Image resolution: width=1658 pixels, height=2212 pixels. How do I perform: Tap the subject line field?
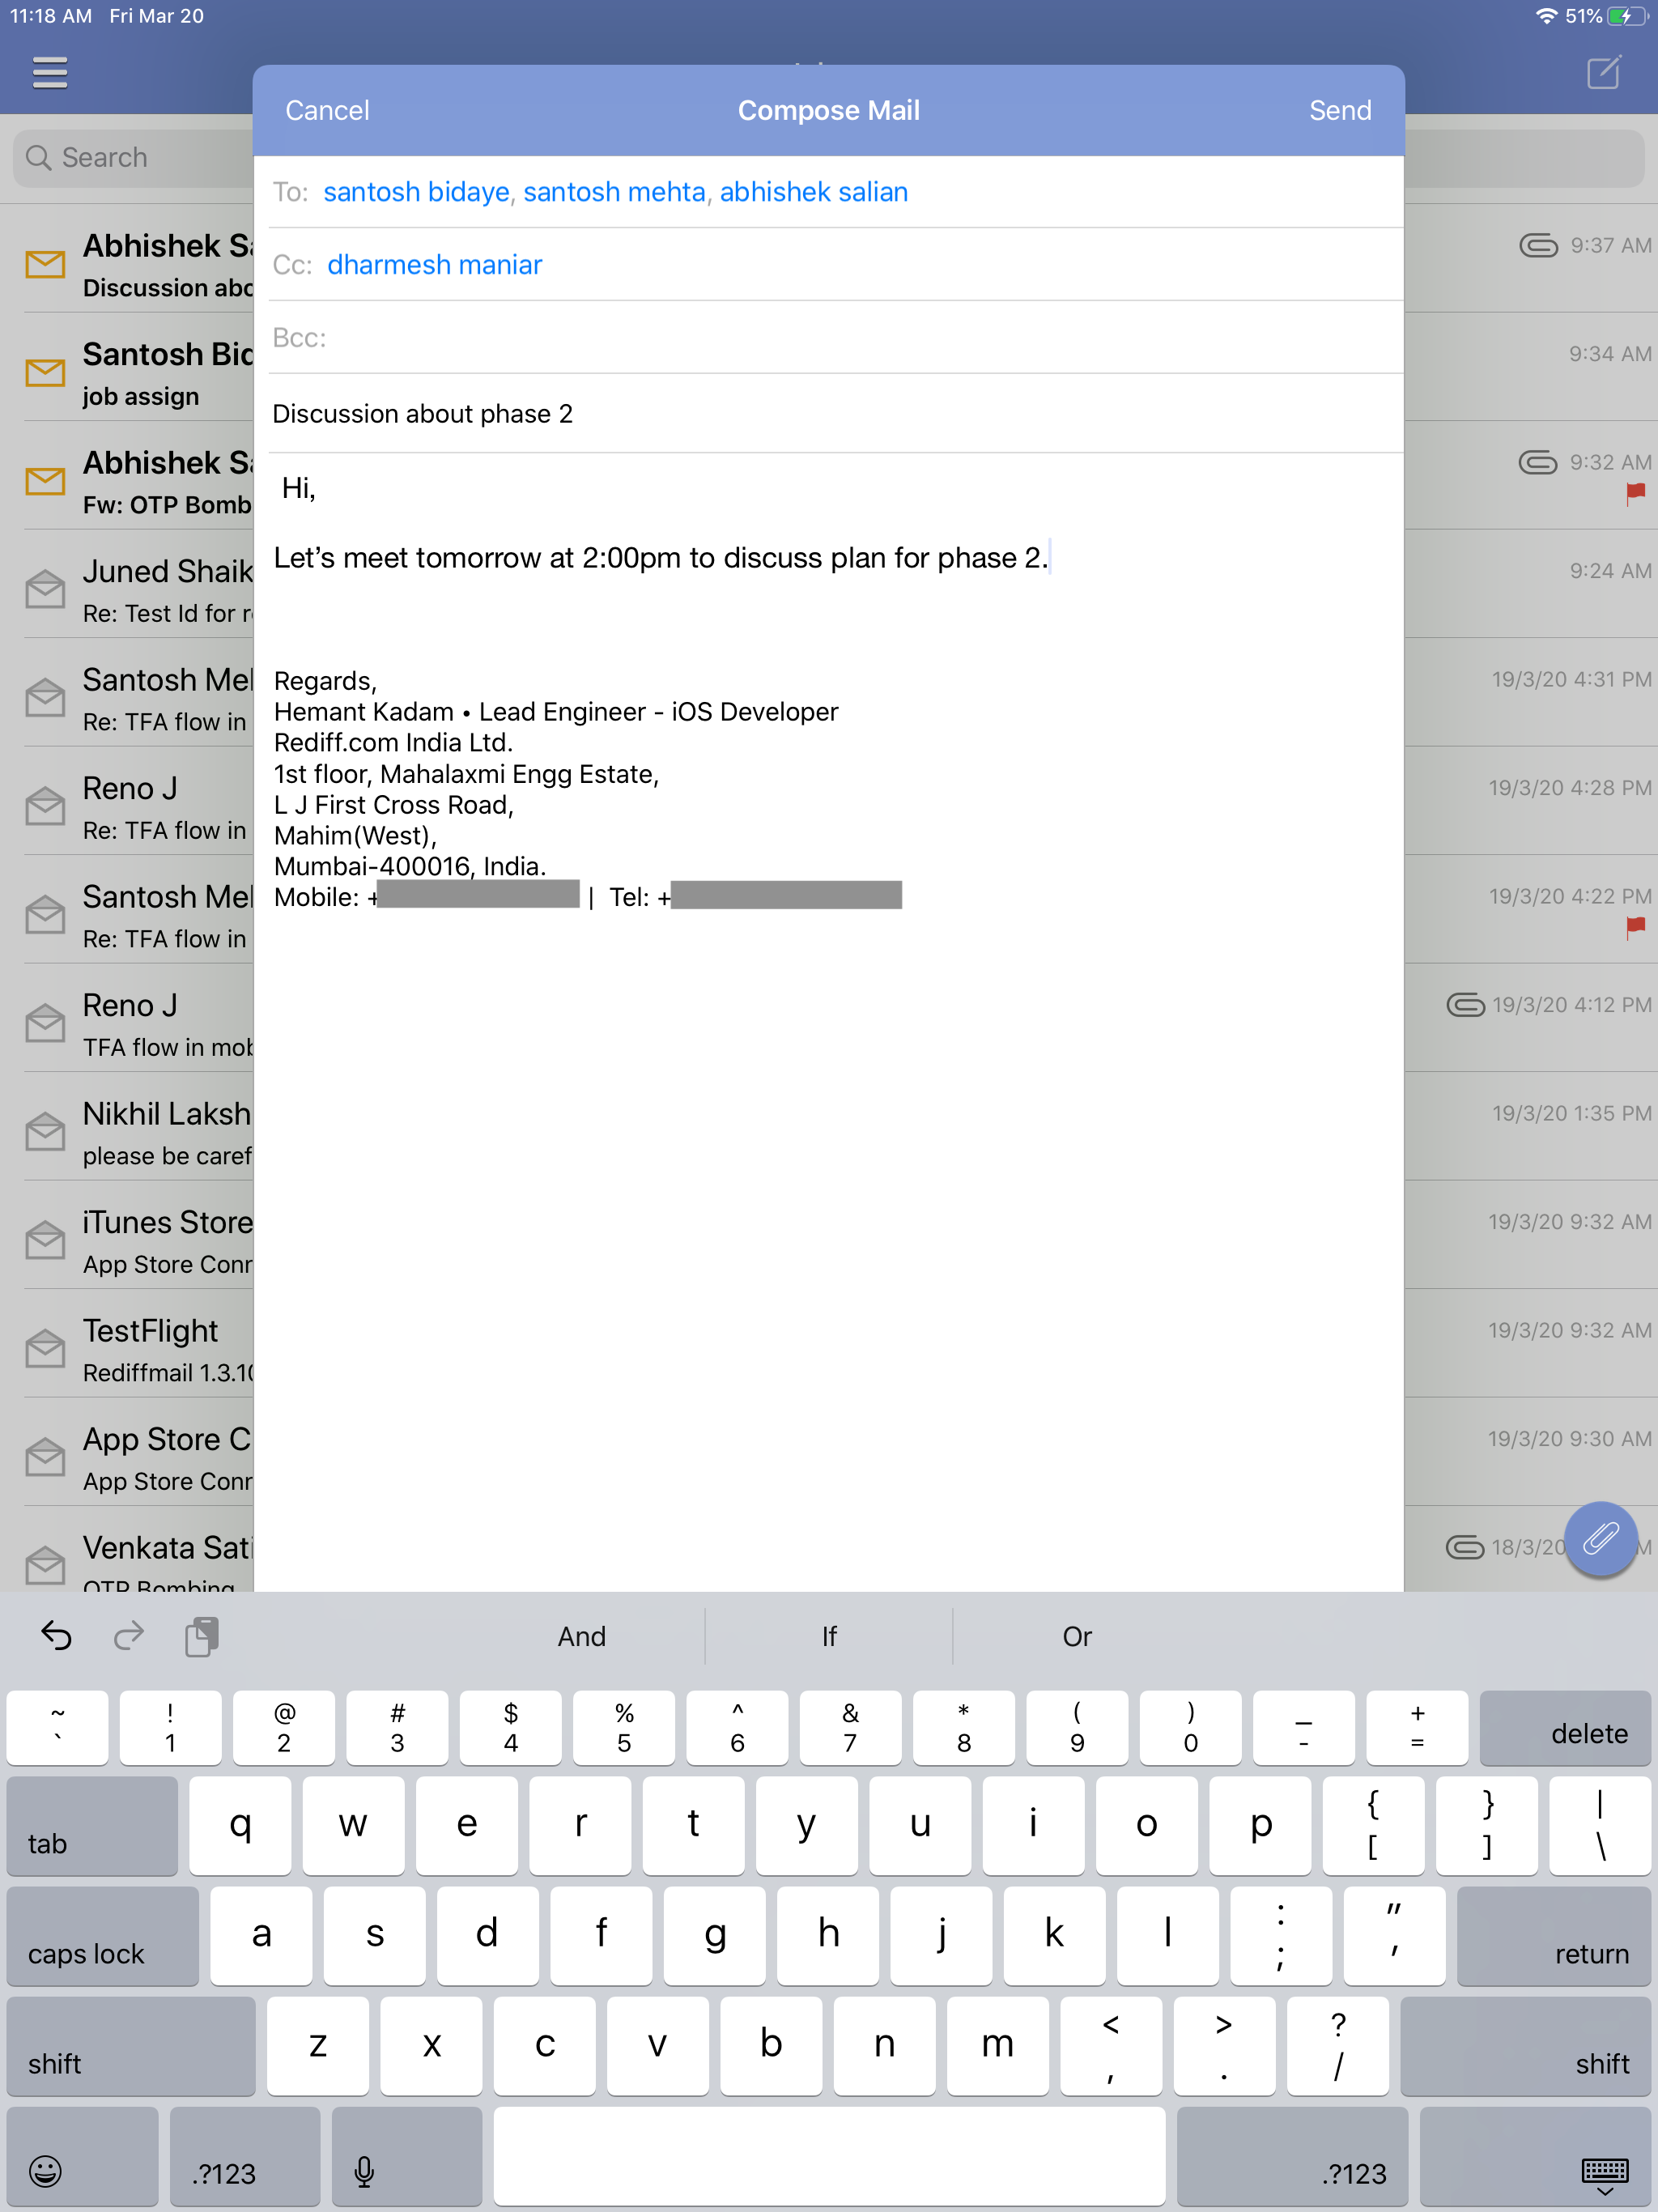(828, 414)
